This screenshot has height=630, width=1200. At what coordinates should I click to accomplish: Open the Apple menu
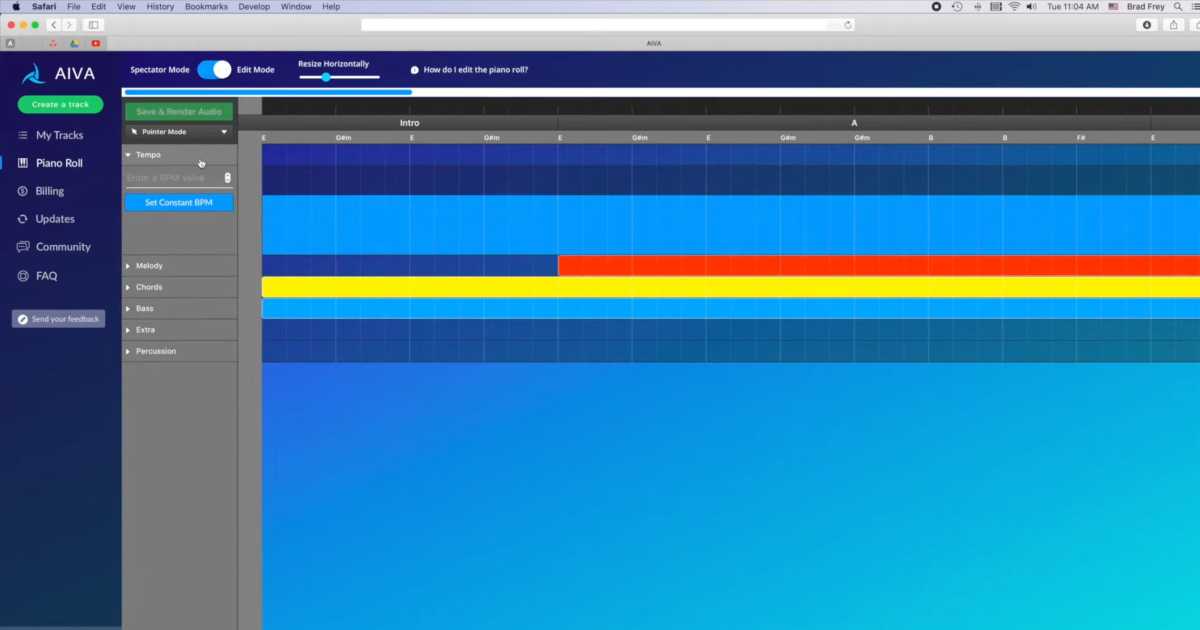pos(15,6)
